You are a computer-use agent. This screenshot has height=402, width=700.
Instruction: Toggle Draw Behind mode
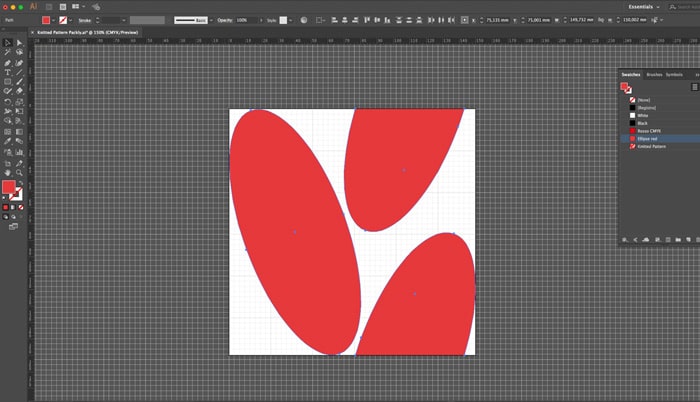pyautogui.click(x=13, y=217)
